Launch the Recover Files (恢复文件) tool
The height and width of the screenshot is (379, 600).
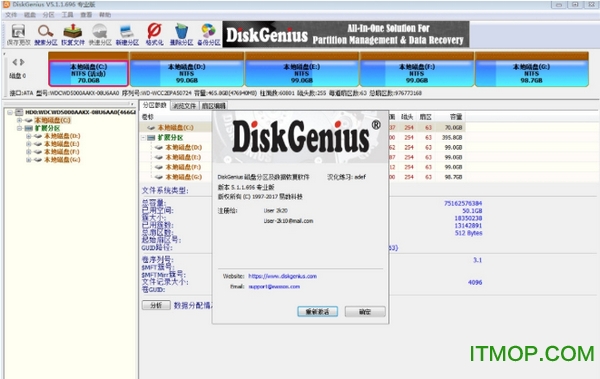(73, 34)
